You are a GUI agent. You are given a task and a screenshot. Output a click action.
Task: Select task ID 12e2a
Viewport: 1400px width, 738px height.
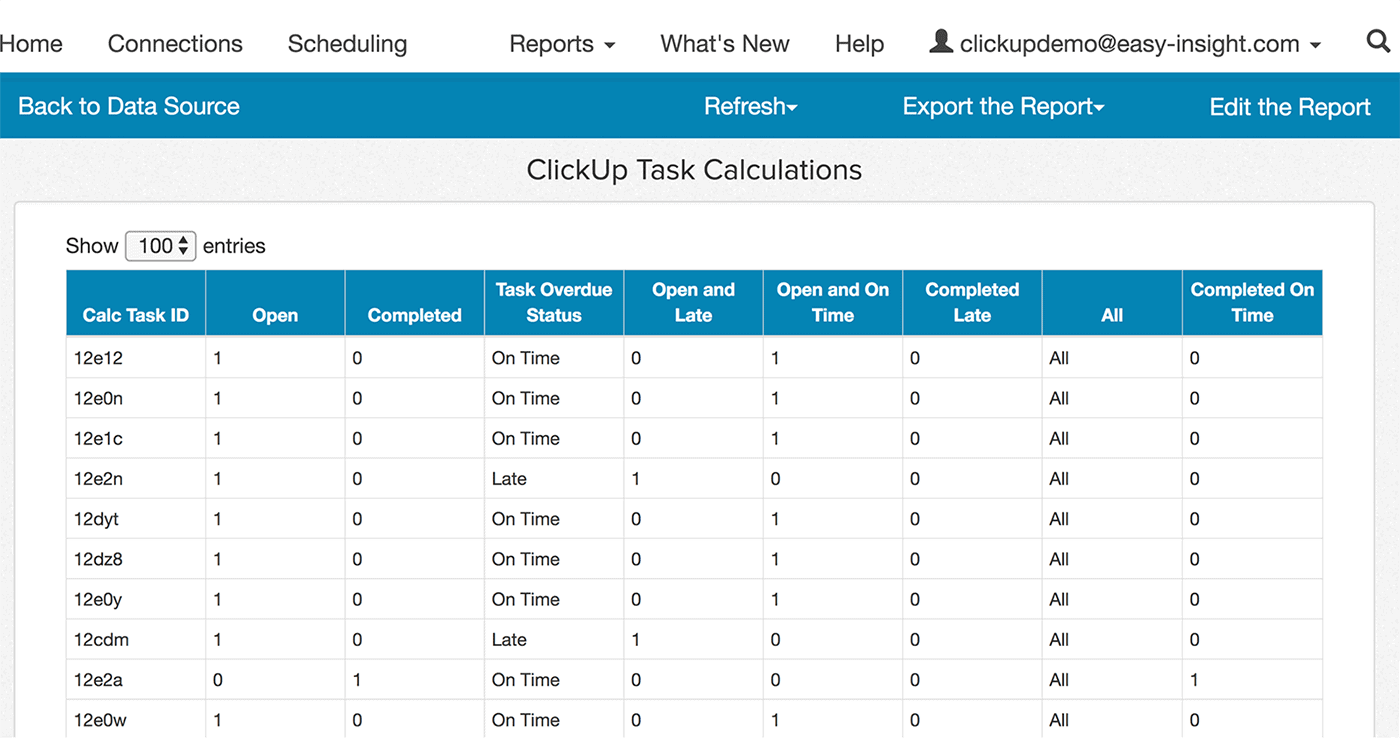click(x=98, y=680)
